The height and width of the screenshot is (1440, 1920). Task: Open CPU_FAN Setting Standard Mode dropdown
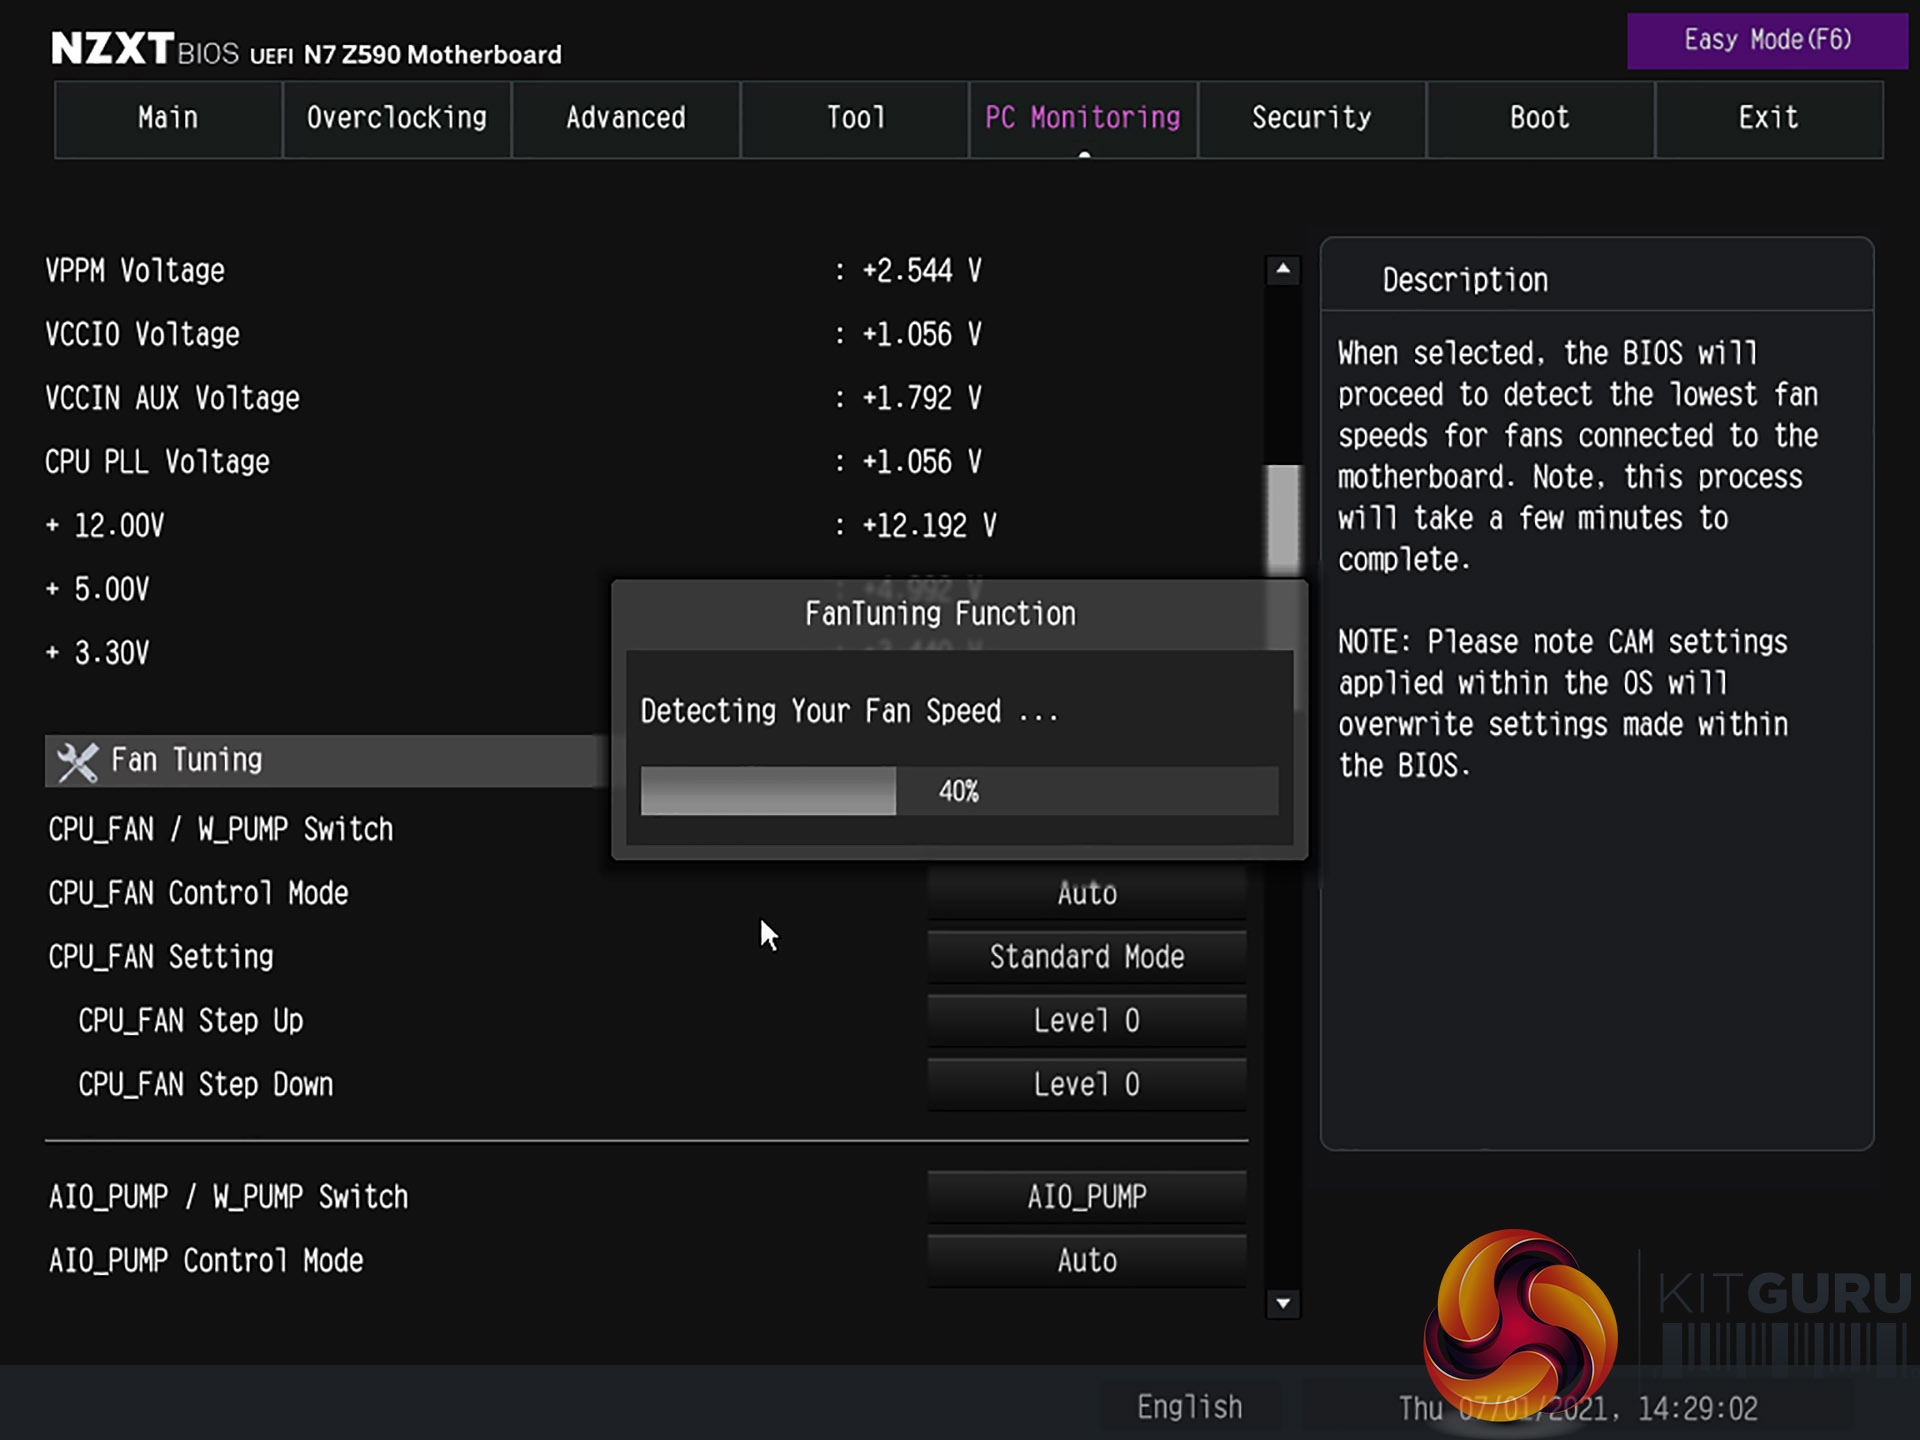pos(1087,957)
